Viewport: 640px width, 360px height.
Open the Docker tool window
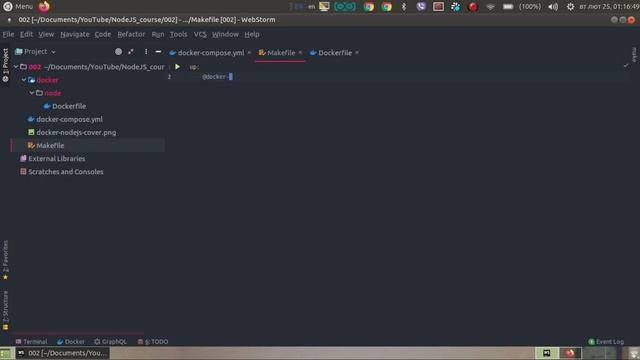(x=71, y=342)
